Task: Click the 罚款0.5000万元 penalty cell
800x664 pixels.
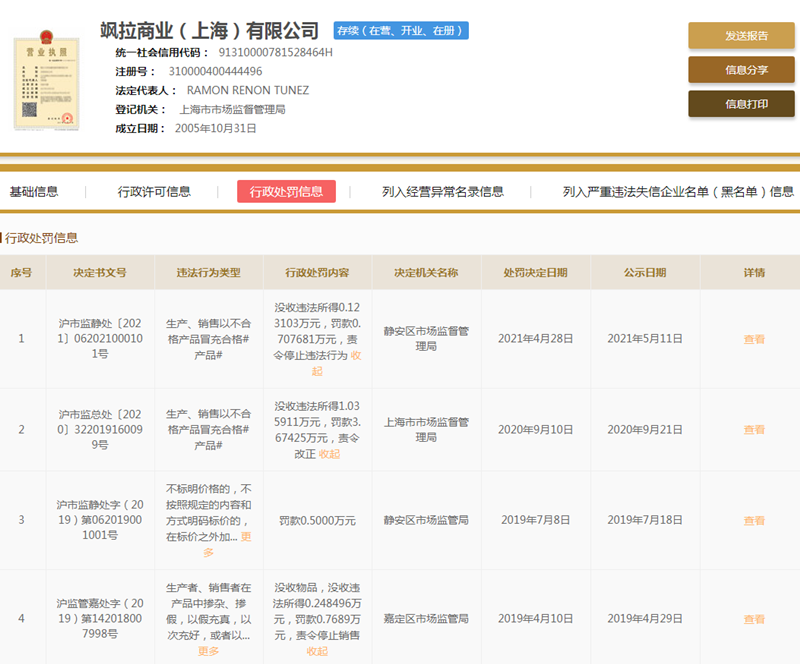Action: pyautogui.click(x=317, y=521)
